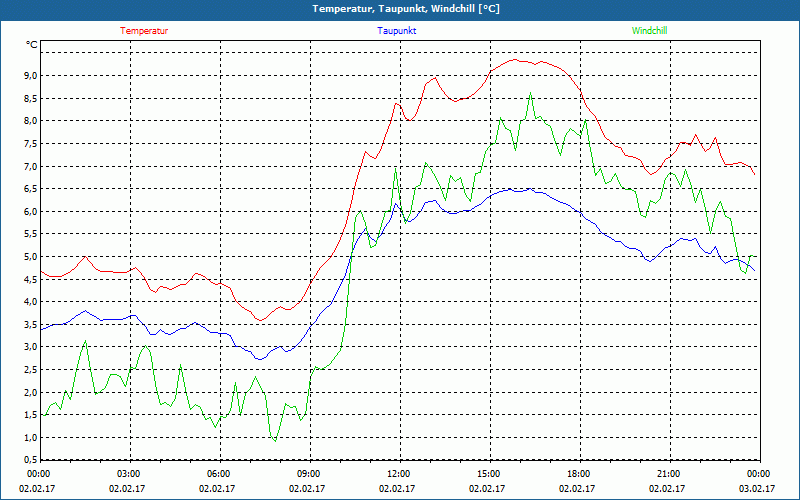Click the °C unit label on y-axis
Screen dimensions: 800x500
point(32,45)
